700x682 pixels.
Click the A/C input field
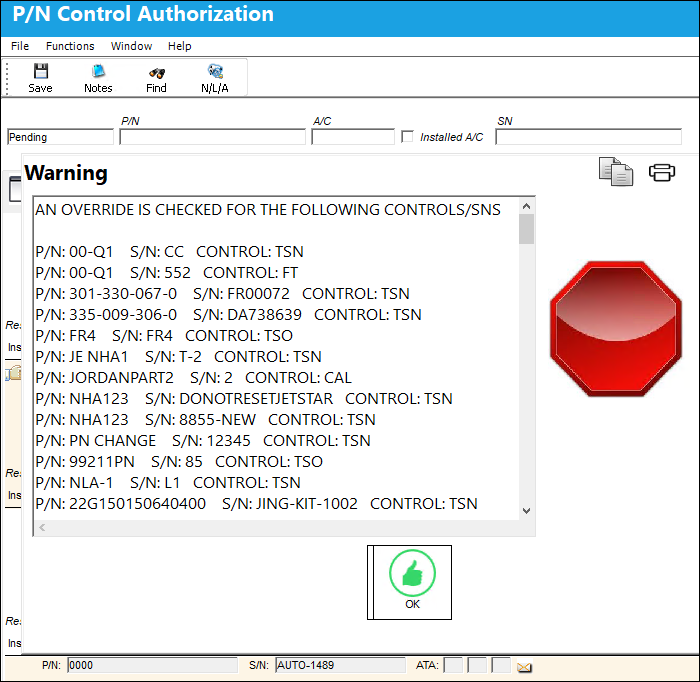click(x=353, y=137)
